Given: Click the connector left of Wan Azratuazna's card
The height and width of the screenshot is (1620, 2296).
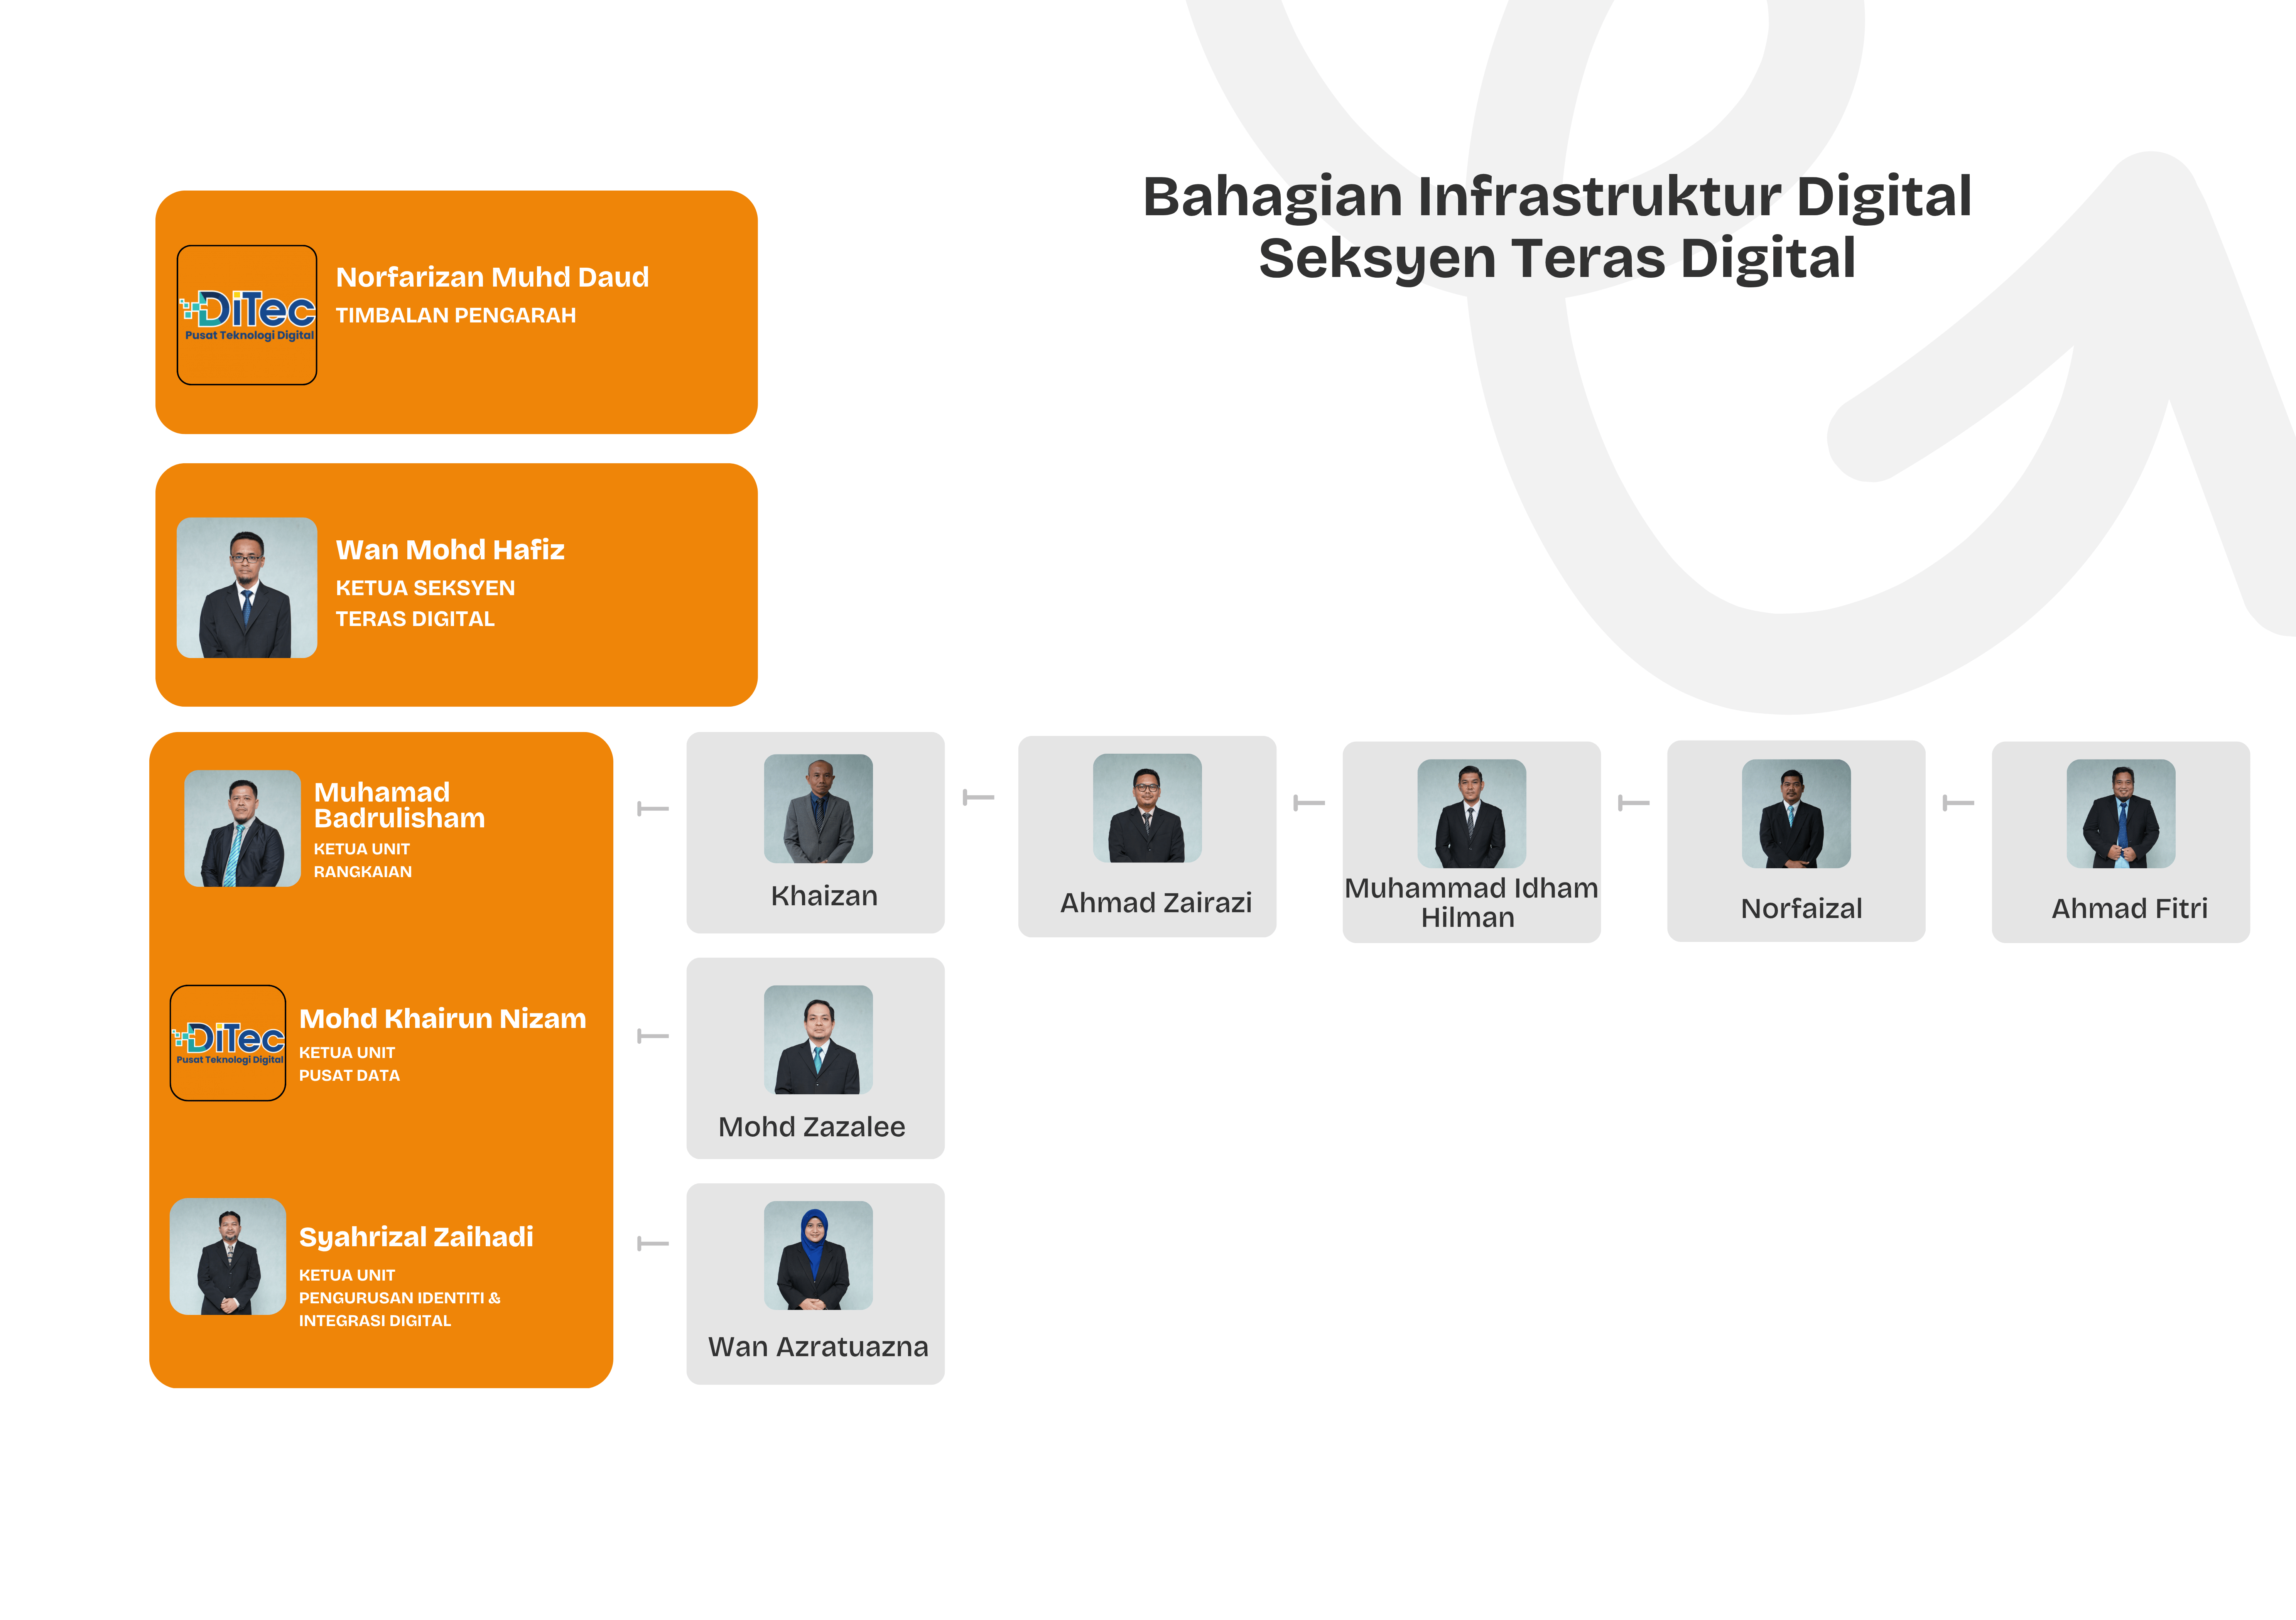Looking at the screenshot, I should 653,1244.
